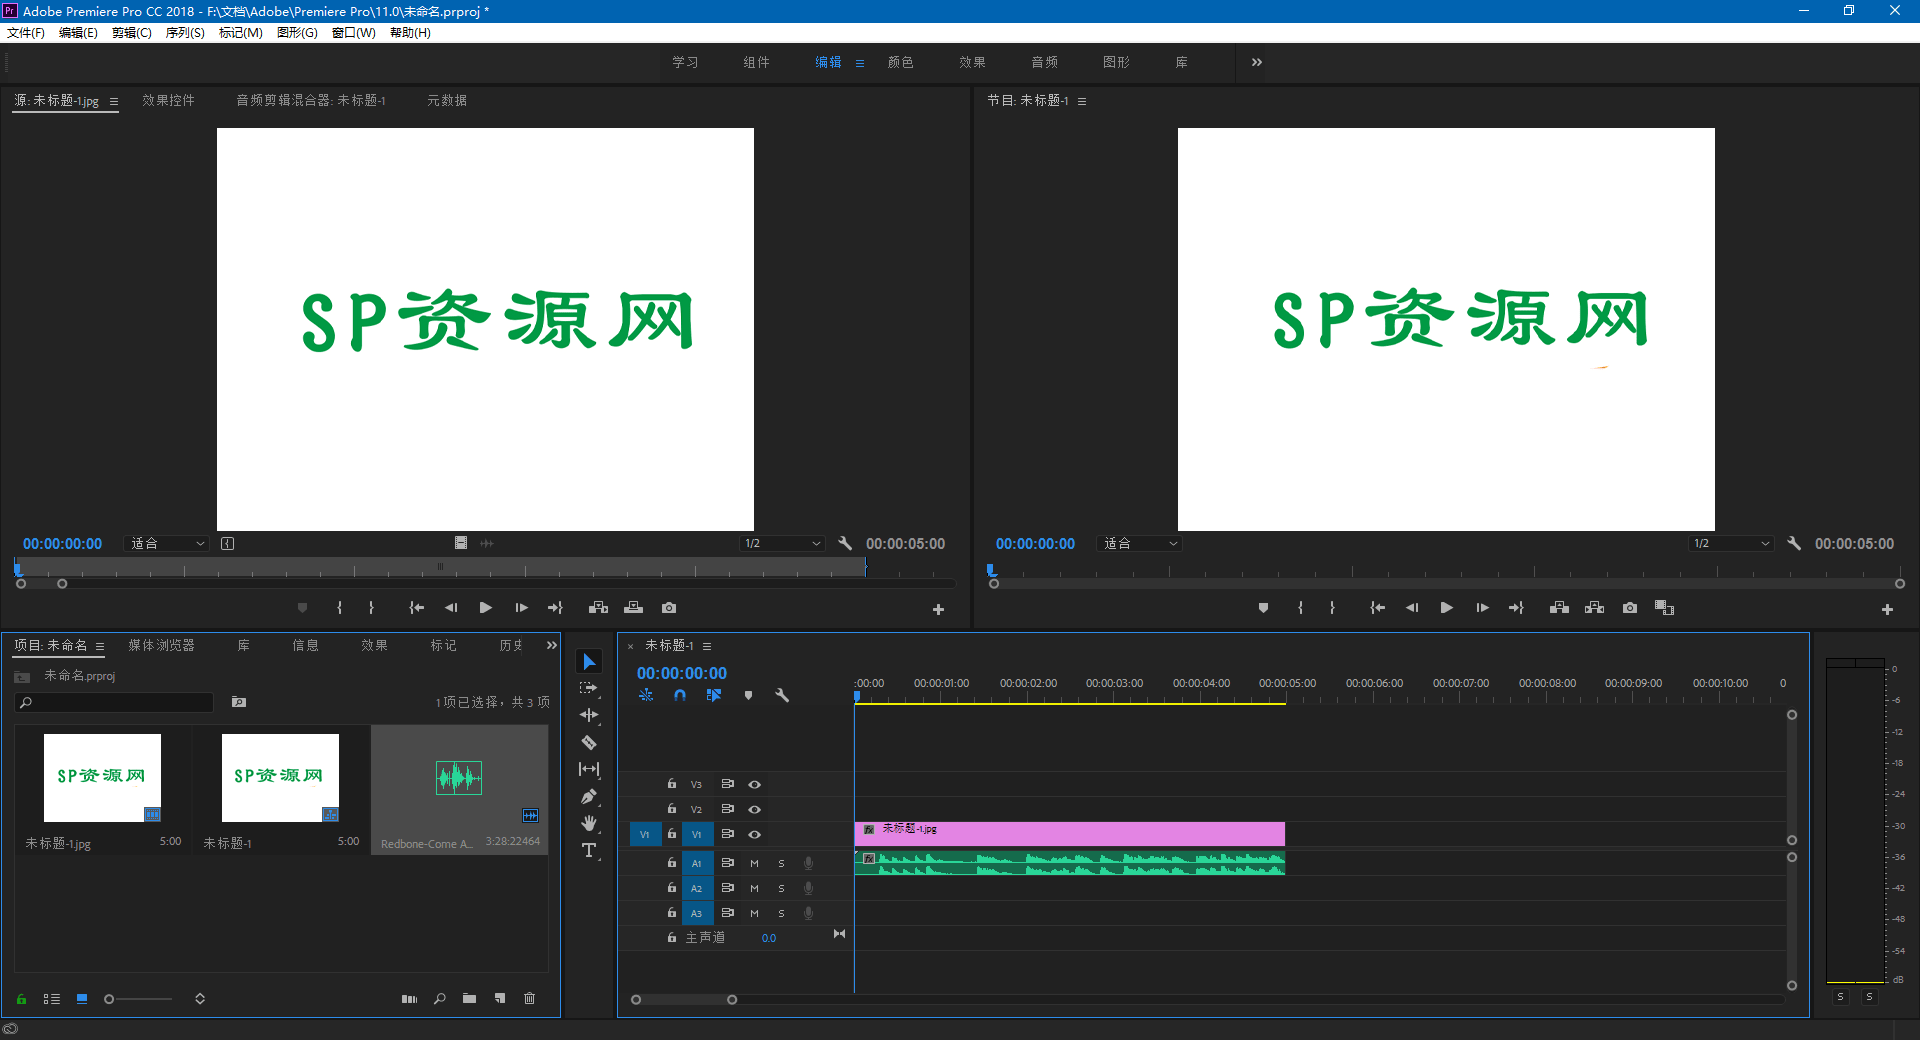1920x1040 pixels.
Task: Select Redbone audio thumbnail in project
Action: click(459, 777)
